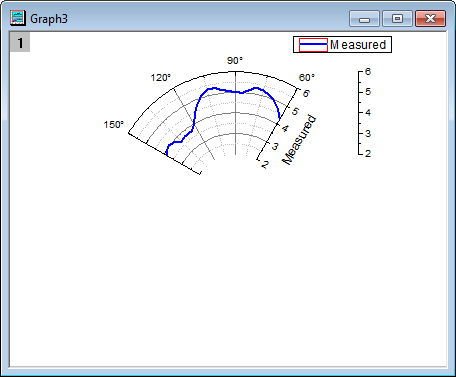Select layer 1 icon
Viewport: 456px width, 377px height.
[x=20, y=42]
